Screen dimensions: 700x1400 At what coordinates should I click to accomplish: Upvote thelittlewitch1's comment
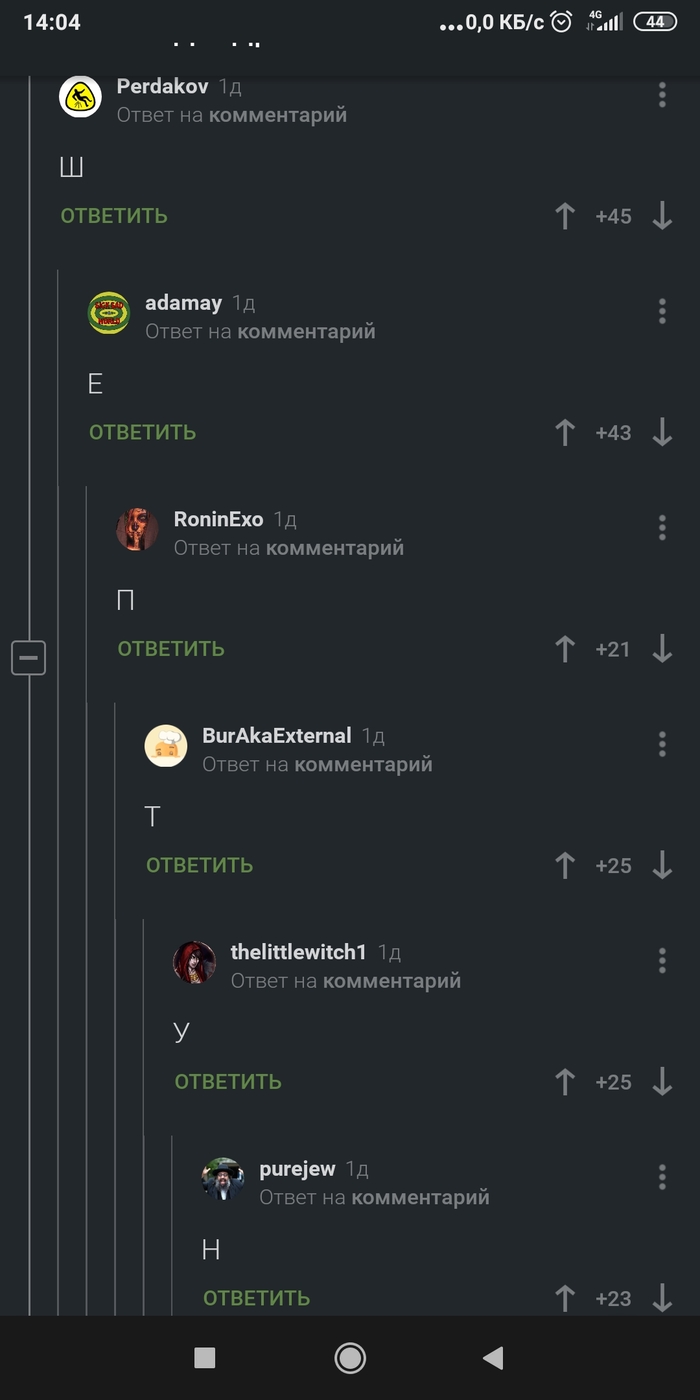[565, 1082]
